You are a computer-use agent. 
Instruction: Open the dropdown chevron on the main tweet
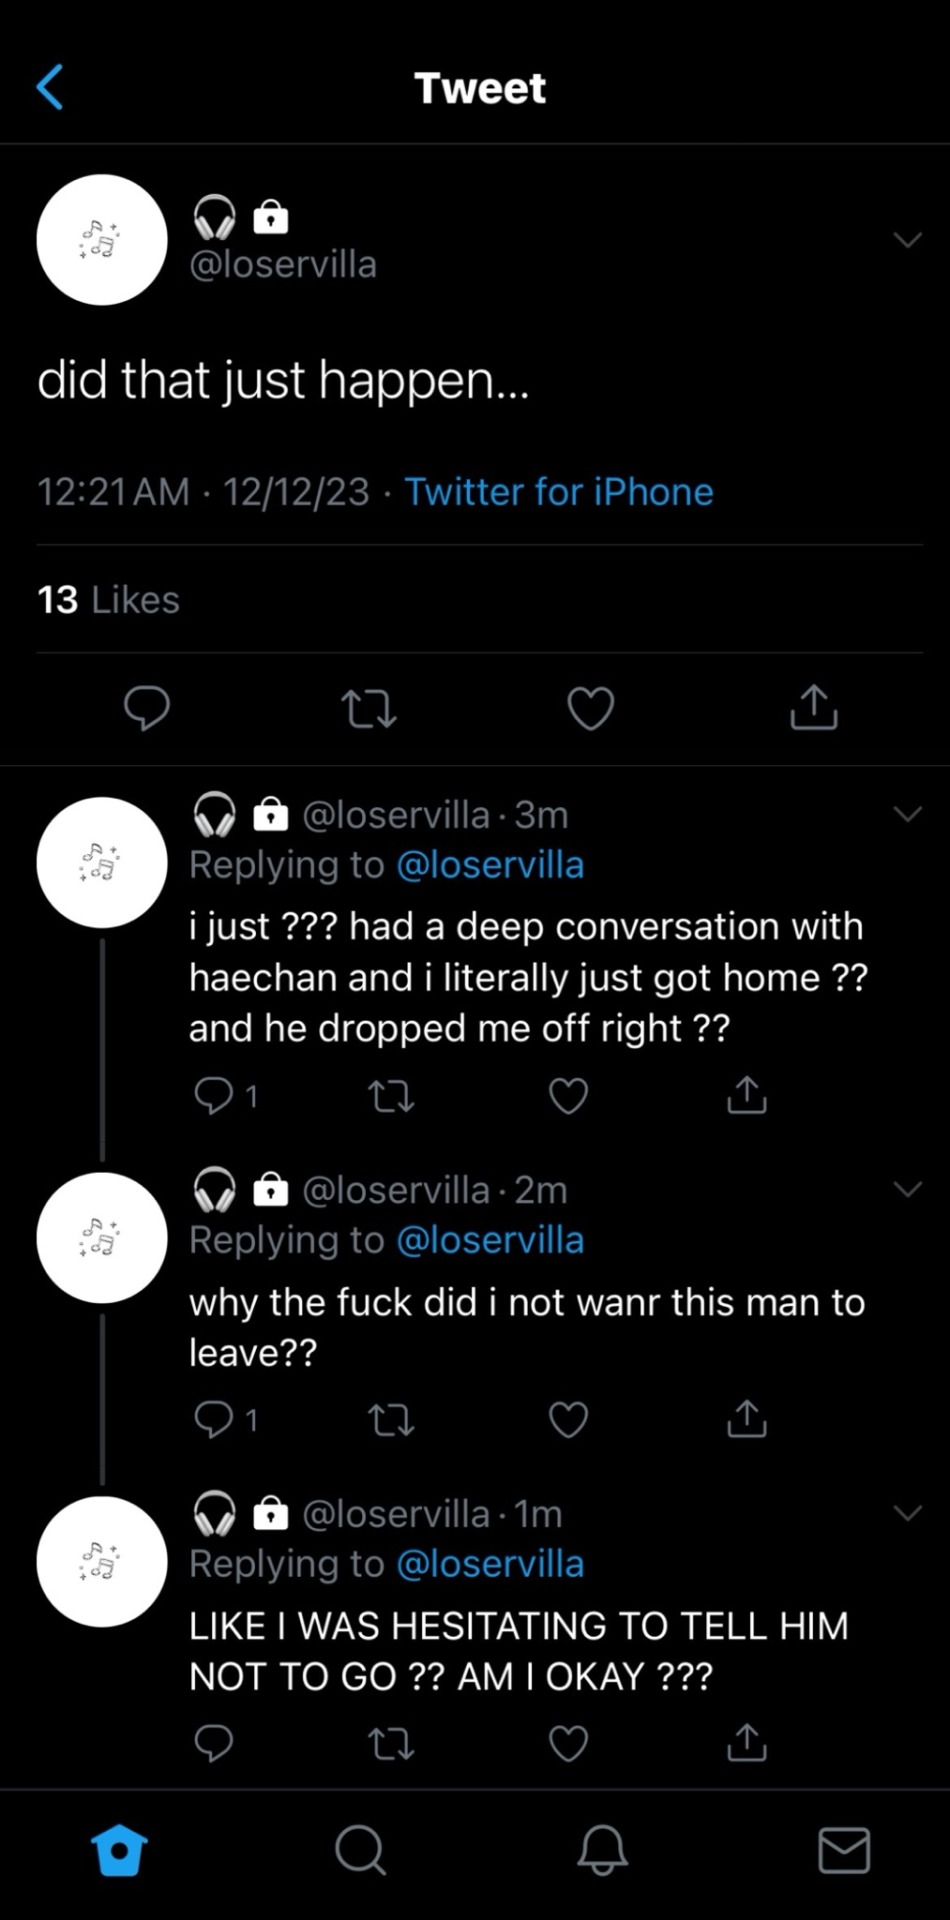[907, 240]
